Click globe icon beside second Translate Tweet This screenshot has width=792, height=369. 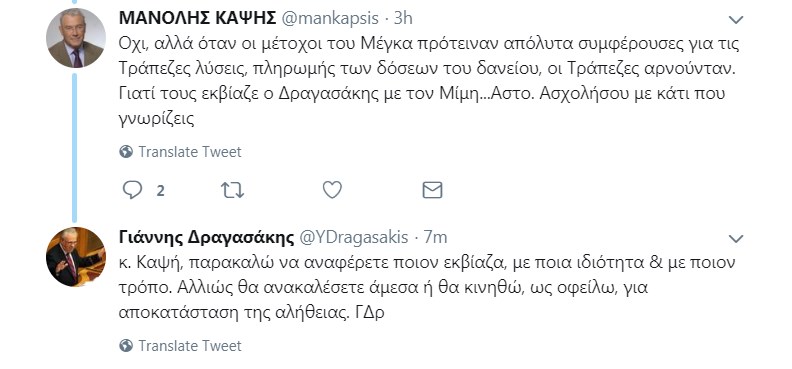coord(126,345)
